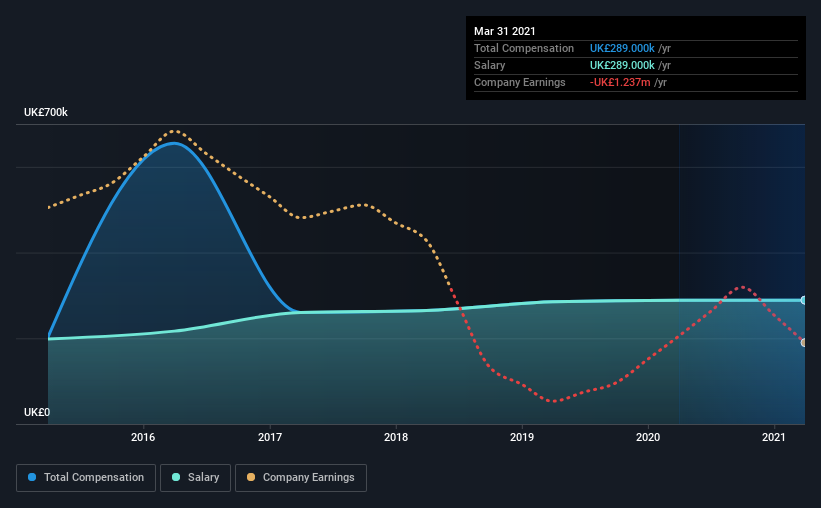This screenshot has width=821, height=508.
Task: Click the Company Earnings end marker at 2021
Action: 804,343
